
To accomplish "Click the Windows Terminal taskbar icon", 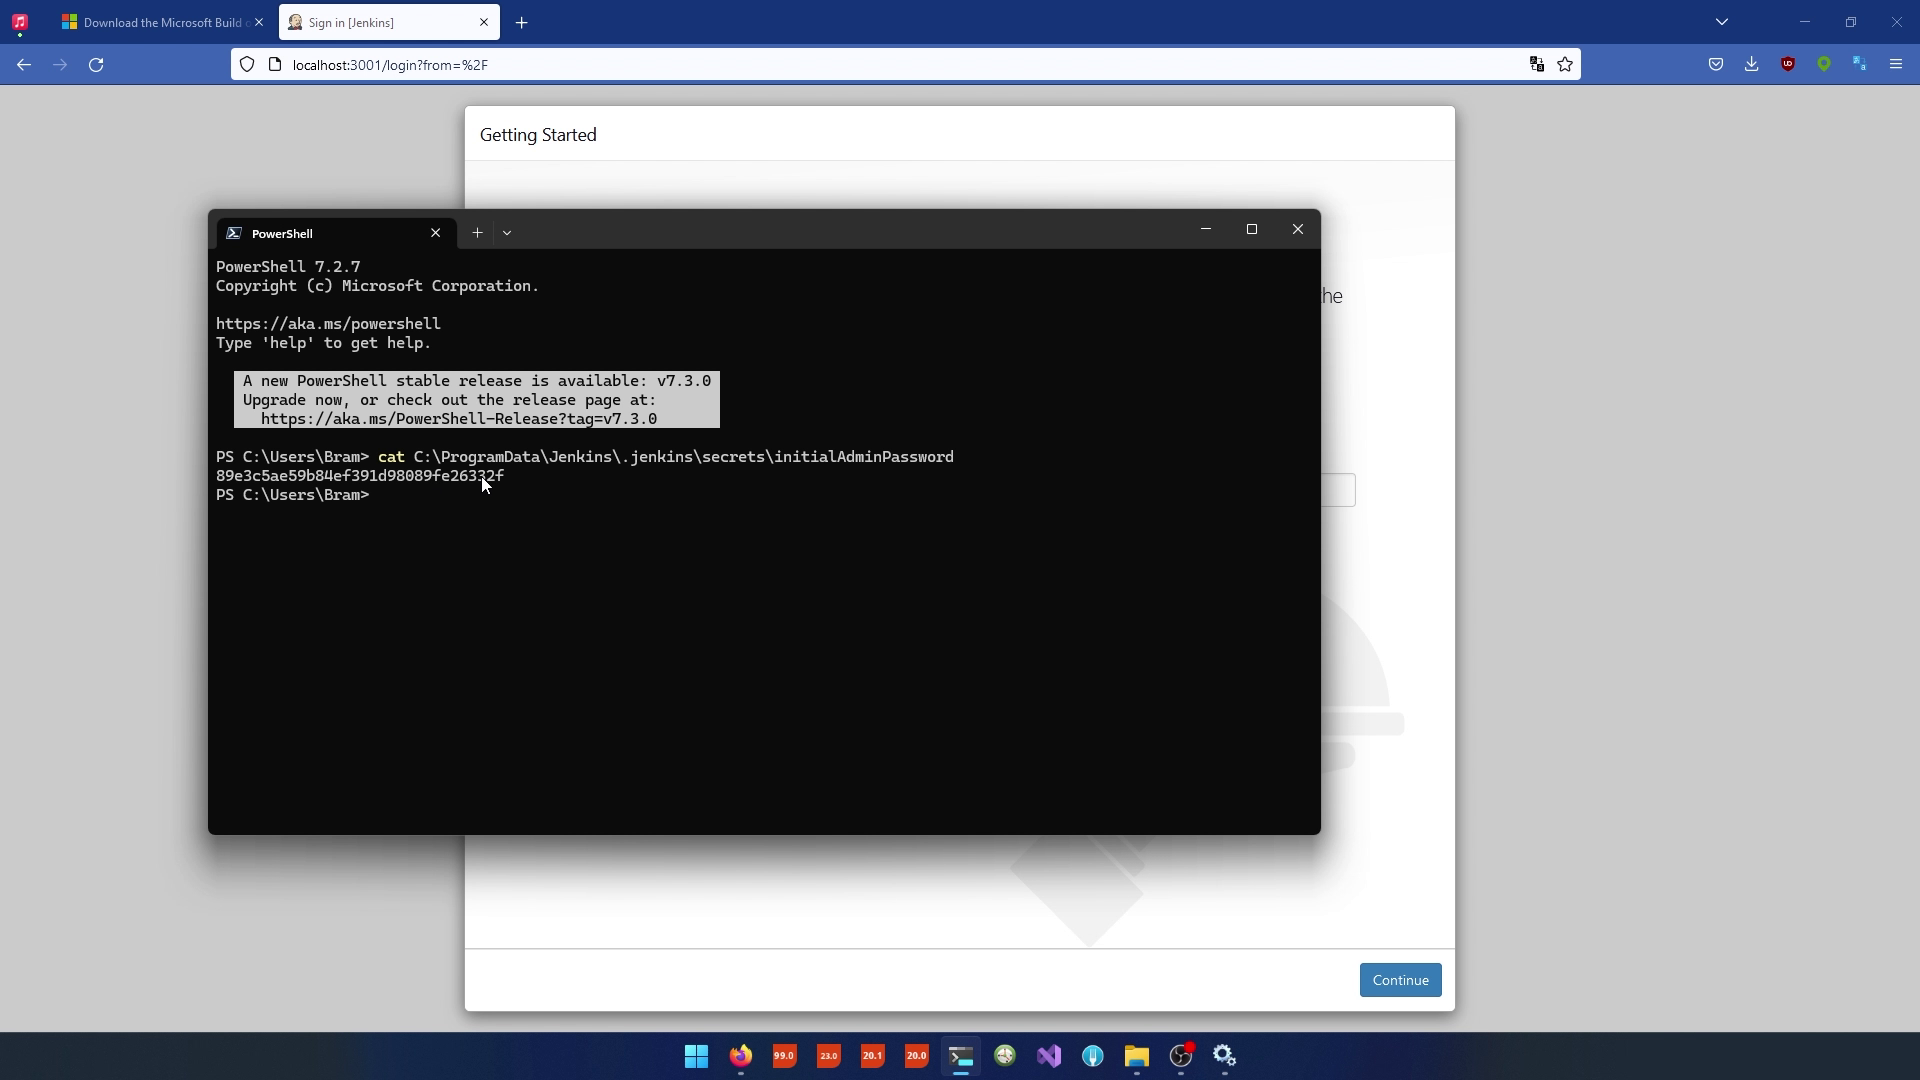I will pos(961,1056).
